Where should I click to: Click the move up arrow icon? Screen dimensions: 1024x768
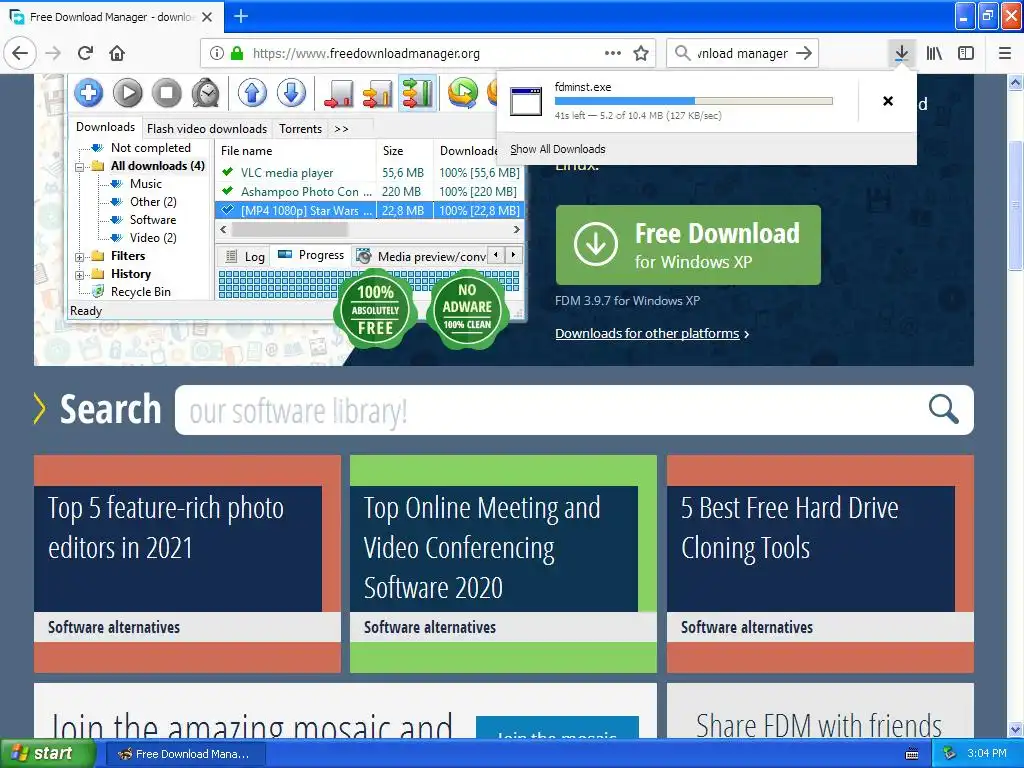pos(252,93)
